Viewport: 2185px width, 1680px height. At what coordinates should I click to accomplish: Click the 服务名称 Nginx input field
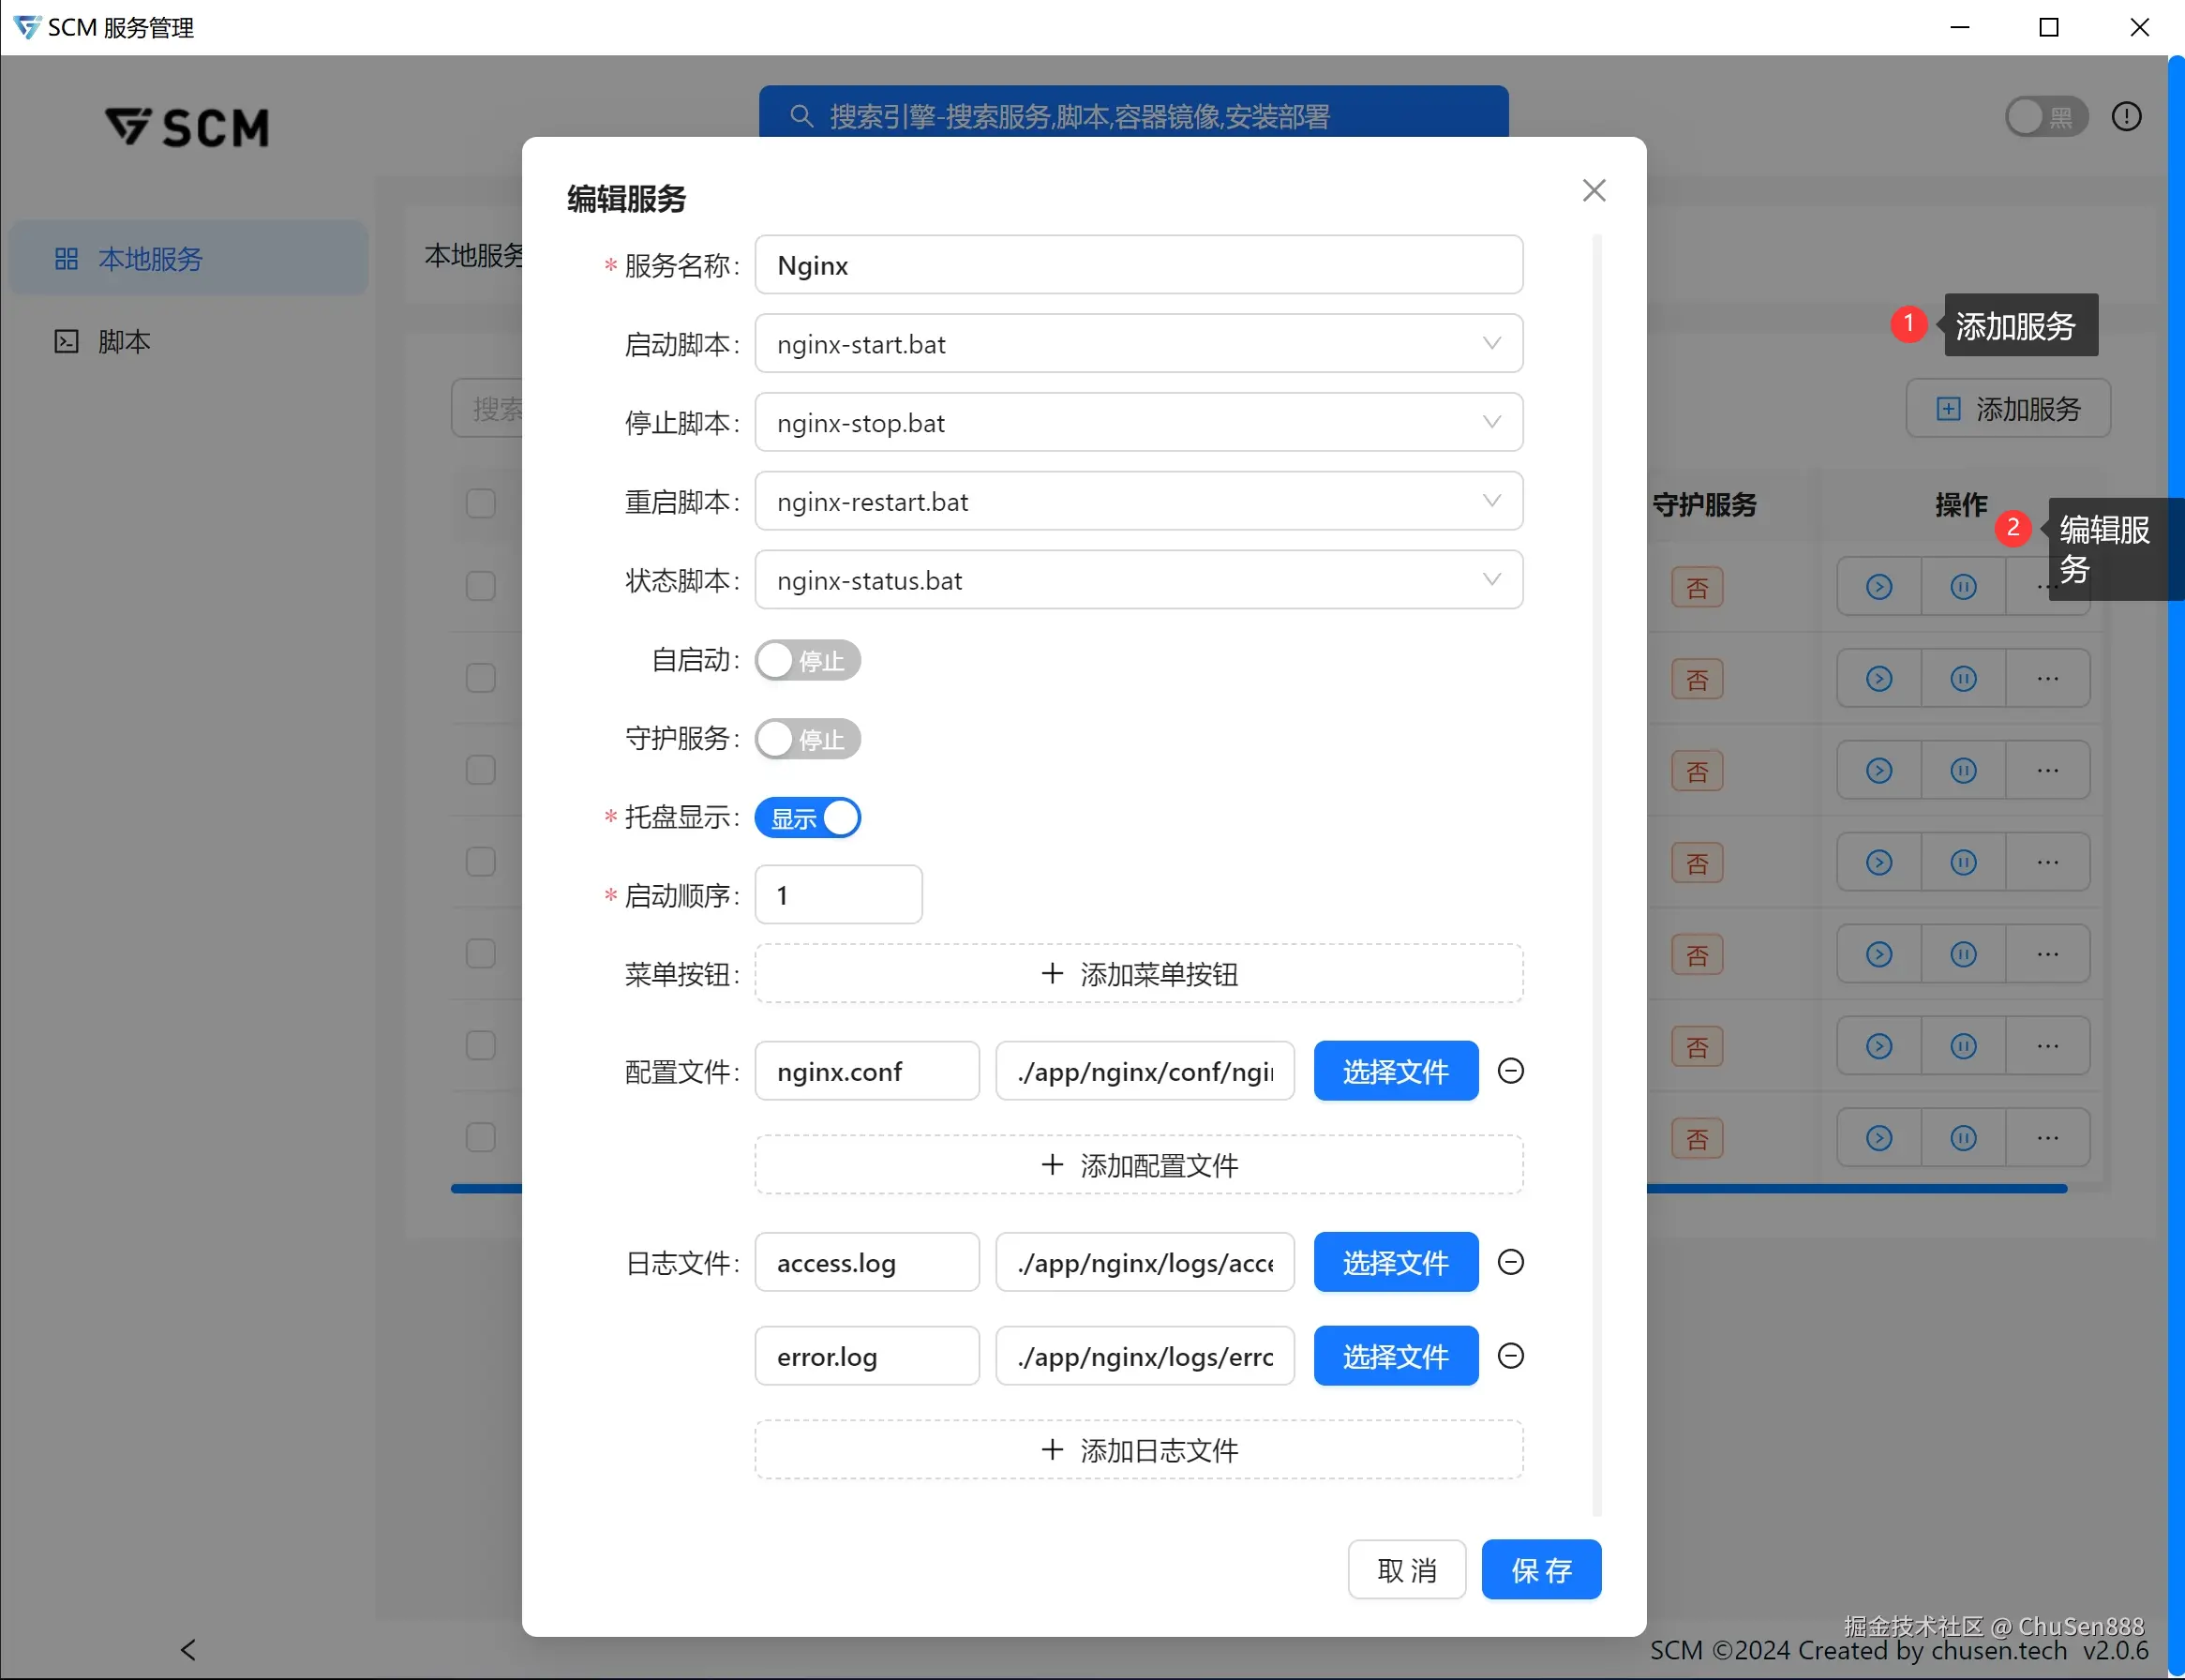pyautogui.click(x=1138, y=265)
